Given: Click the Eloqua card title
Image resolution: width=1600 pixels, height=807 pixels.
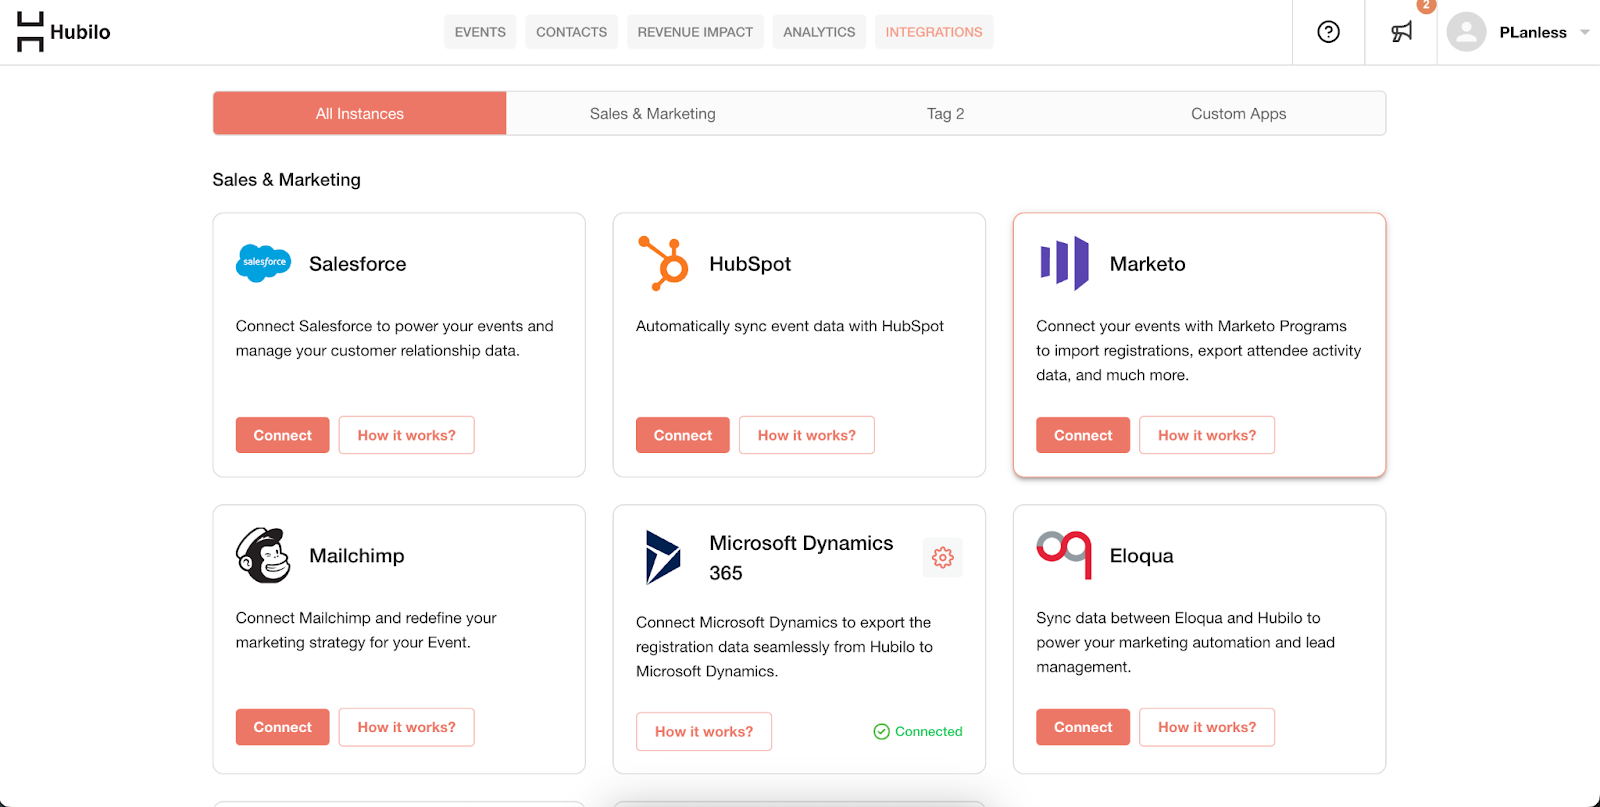Looking at the screenshot, I should [x=1142, y=556].
